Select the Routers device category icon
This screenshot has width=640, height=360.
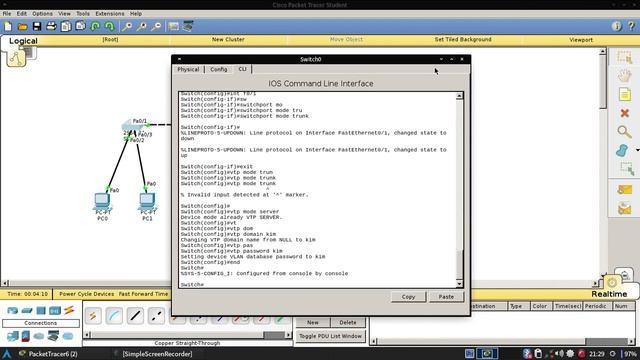[13, 311]
